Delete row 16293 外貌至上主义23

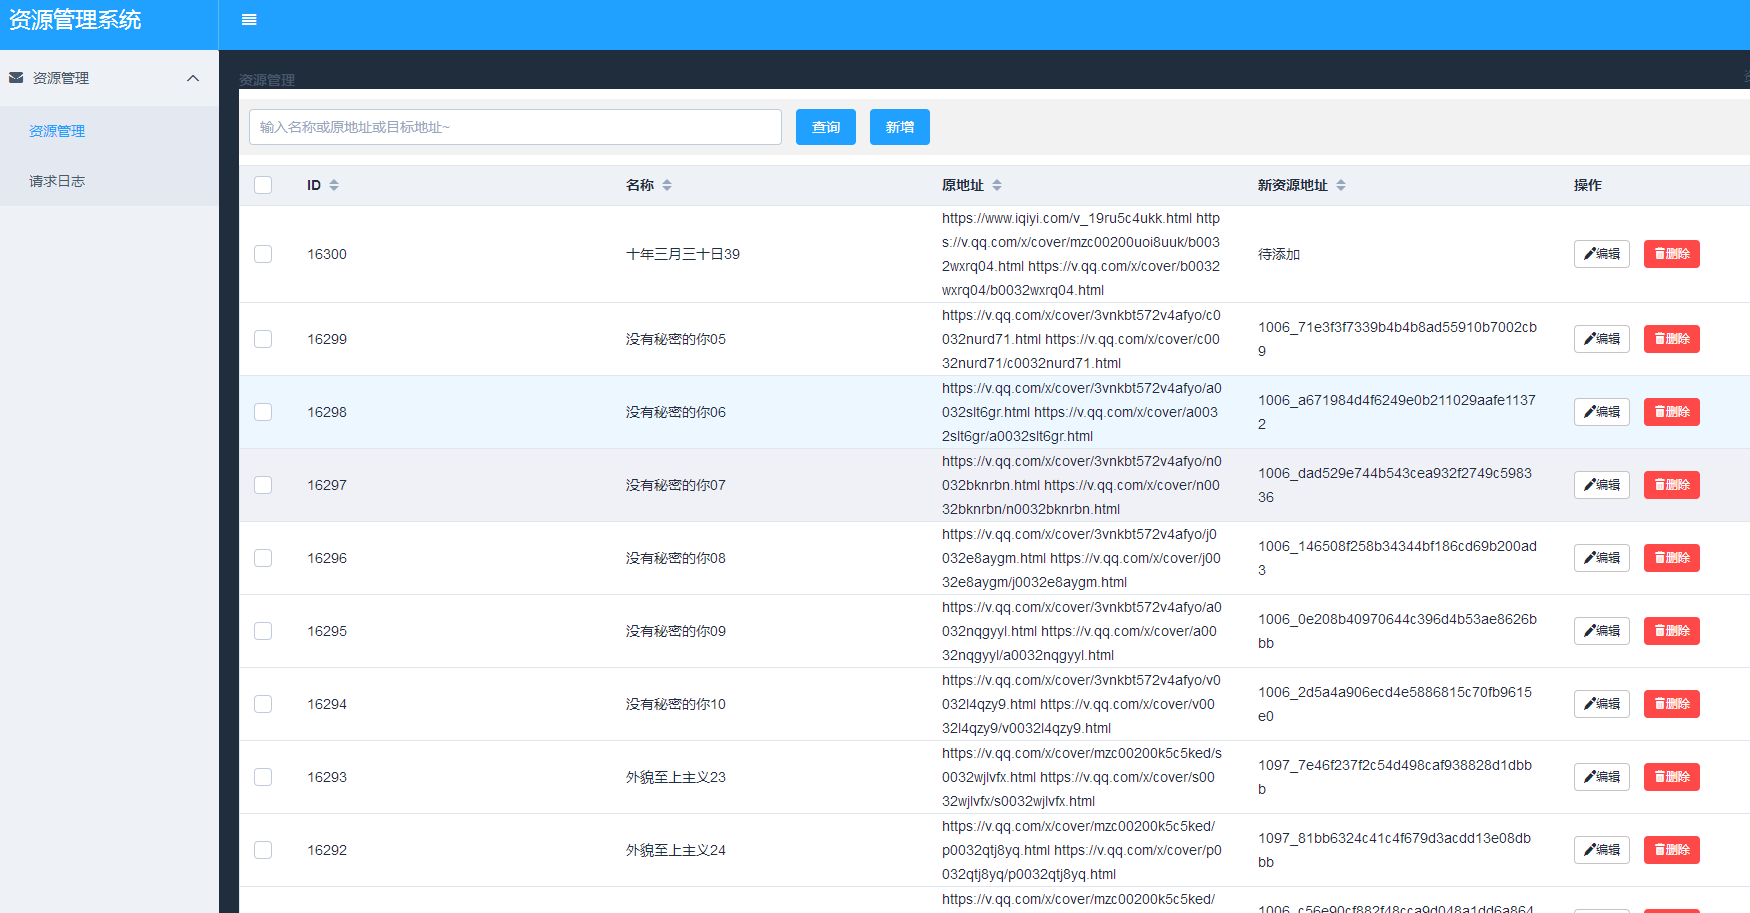click(x=1671, y=777)
